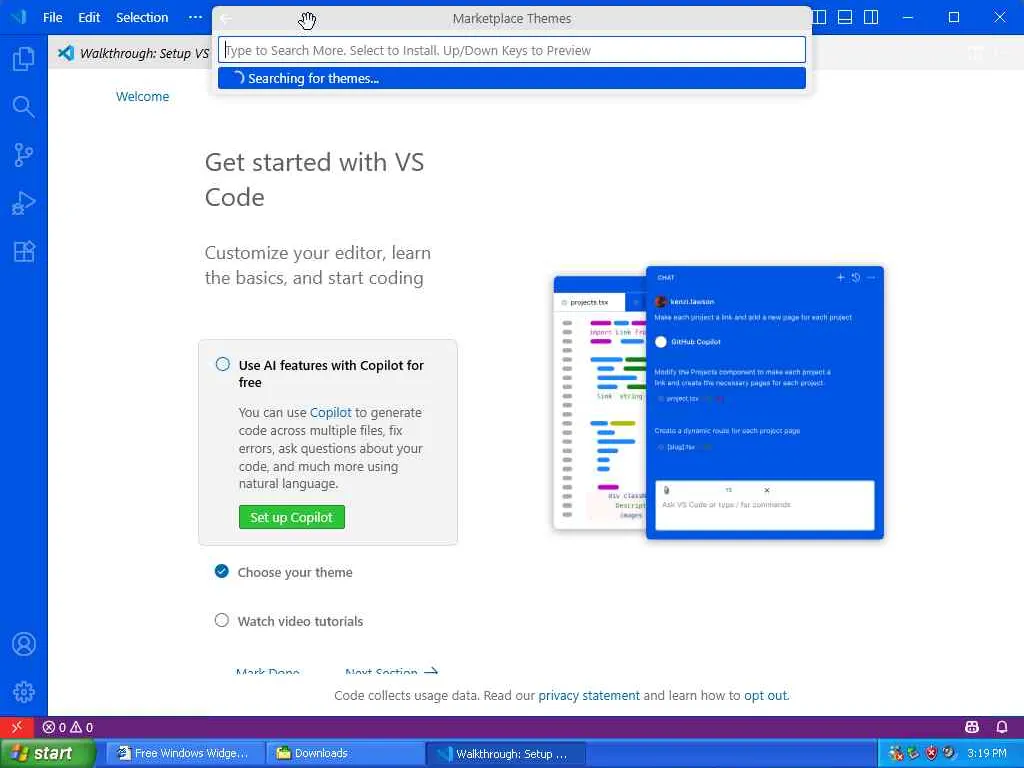The width and height of the screenshot is (1024, 768).
Task: Click the Copilot chat preview image
Action: click(x=718, y=402)
